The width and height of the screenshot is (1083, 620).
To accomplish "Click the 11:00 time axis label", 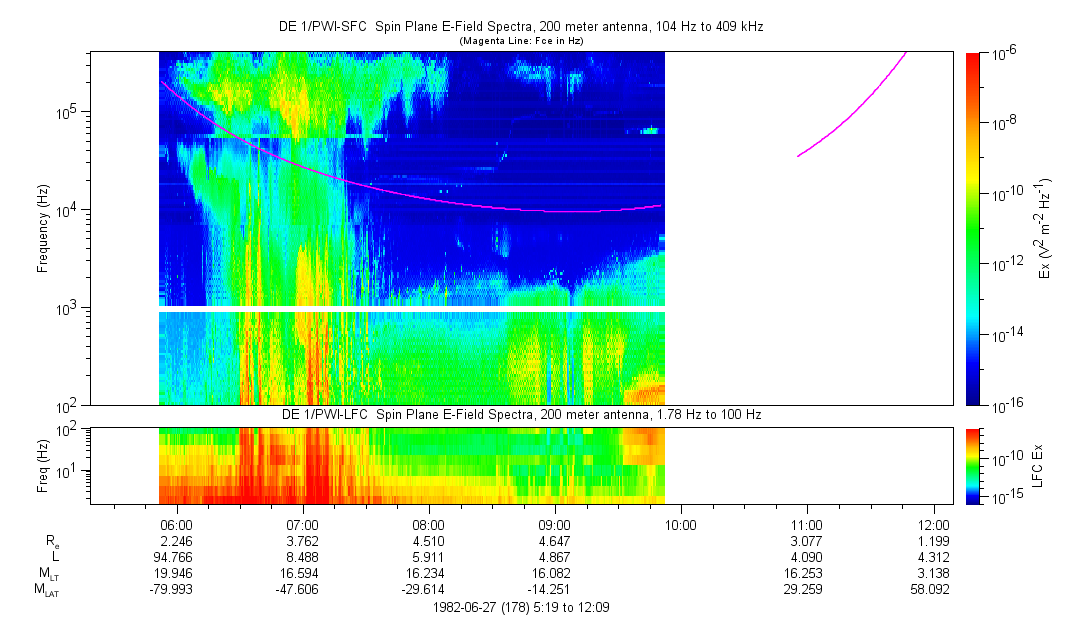I will [x=807, y=523].
